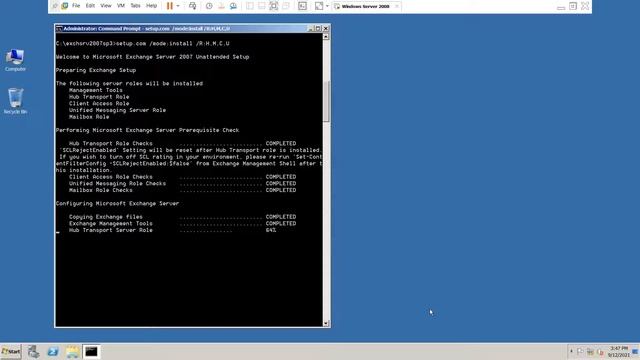Viewport: 640px width, 360px height.
Task: Click Revert to snapshot icon
Action: coord(221,6)
